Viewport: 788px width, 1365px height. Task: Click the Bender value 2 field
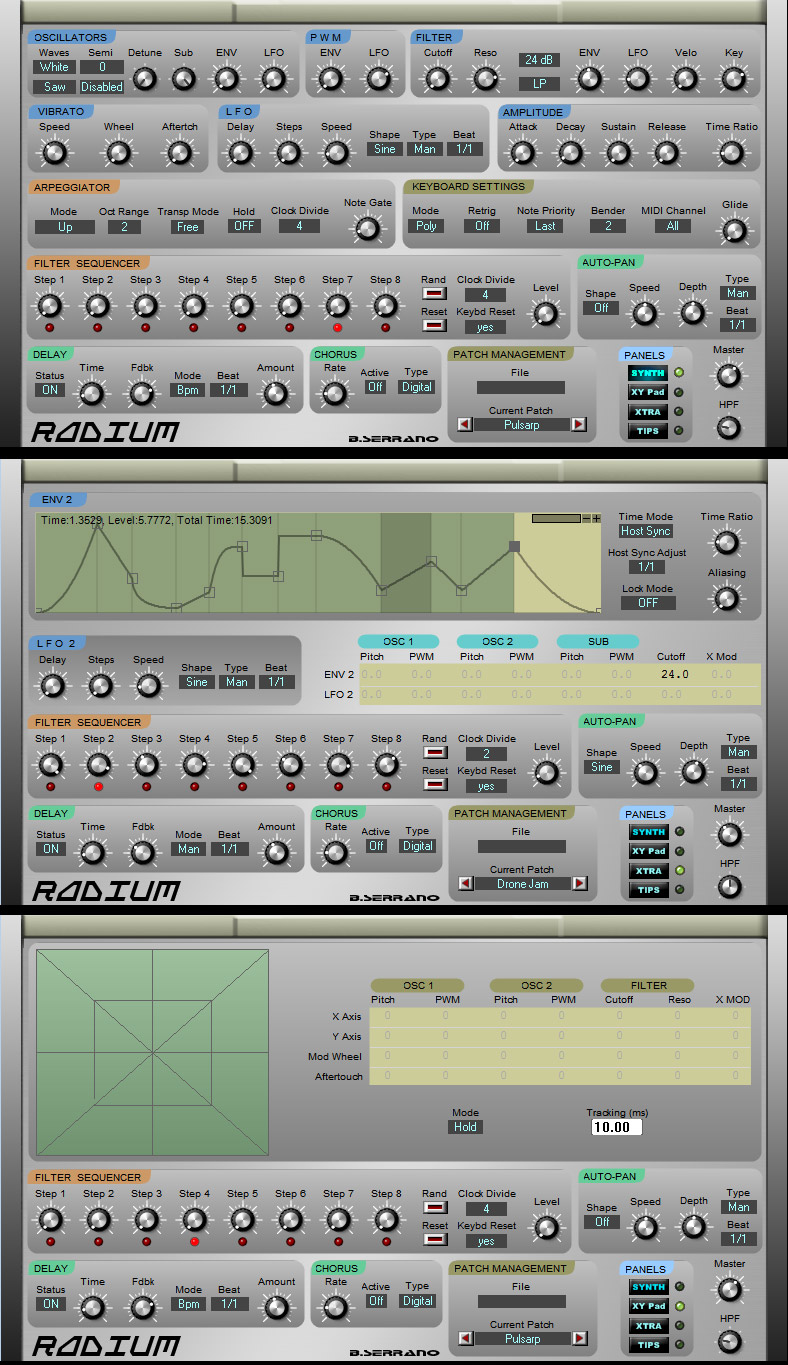click(607, 226)
